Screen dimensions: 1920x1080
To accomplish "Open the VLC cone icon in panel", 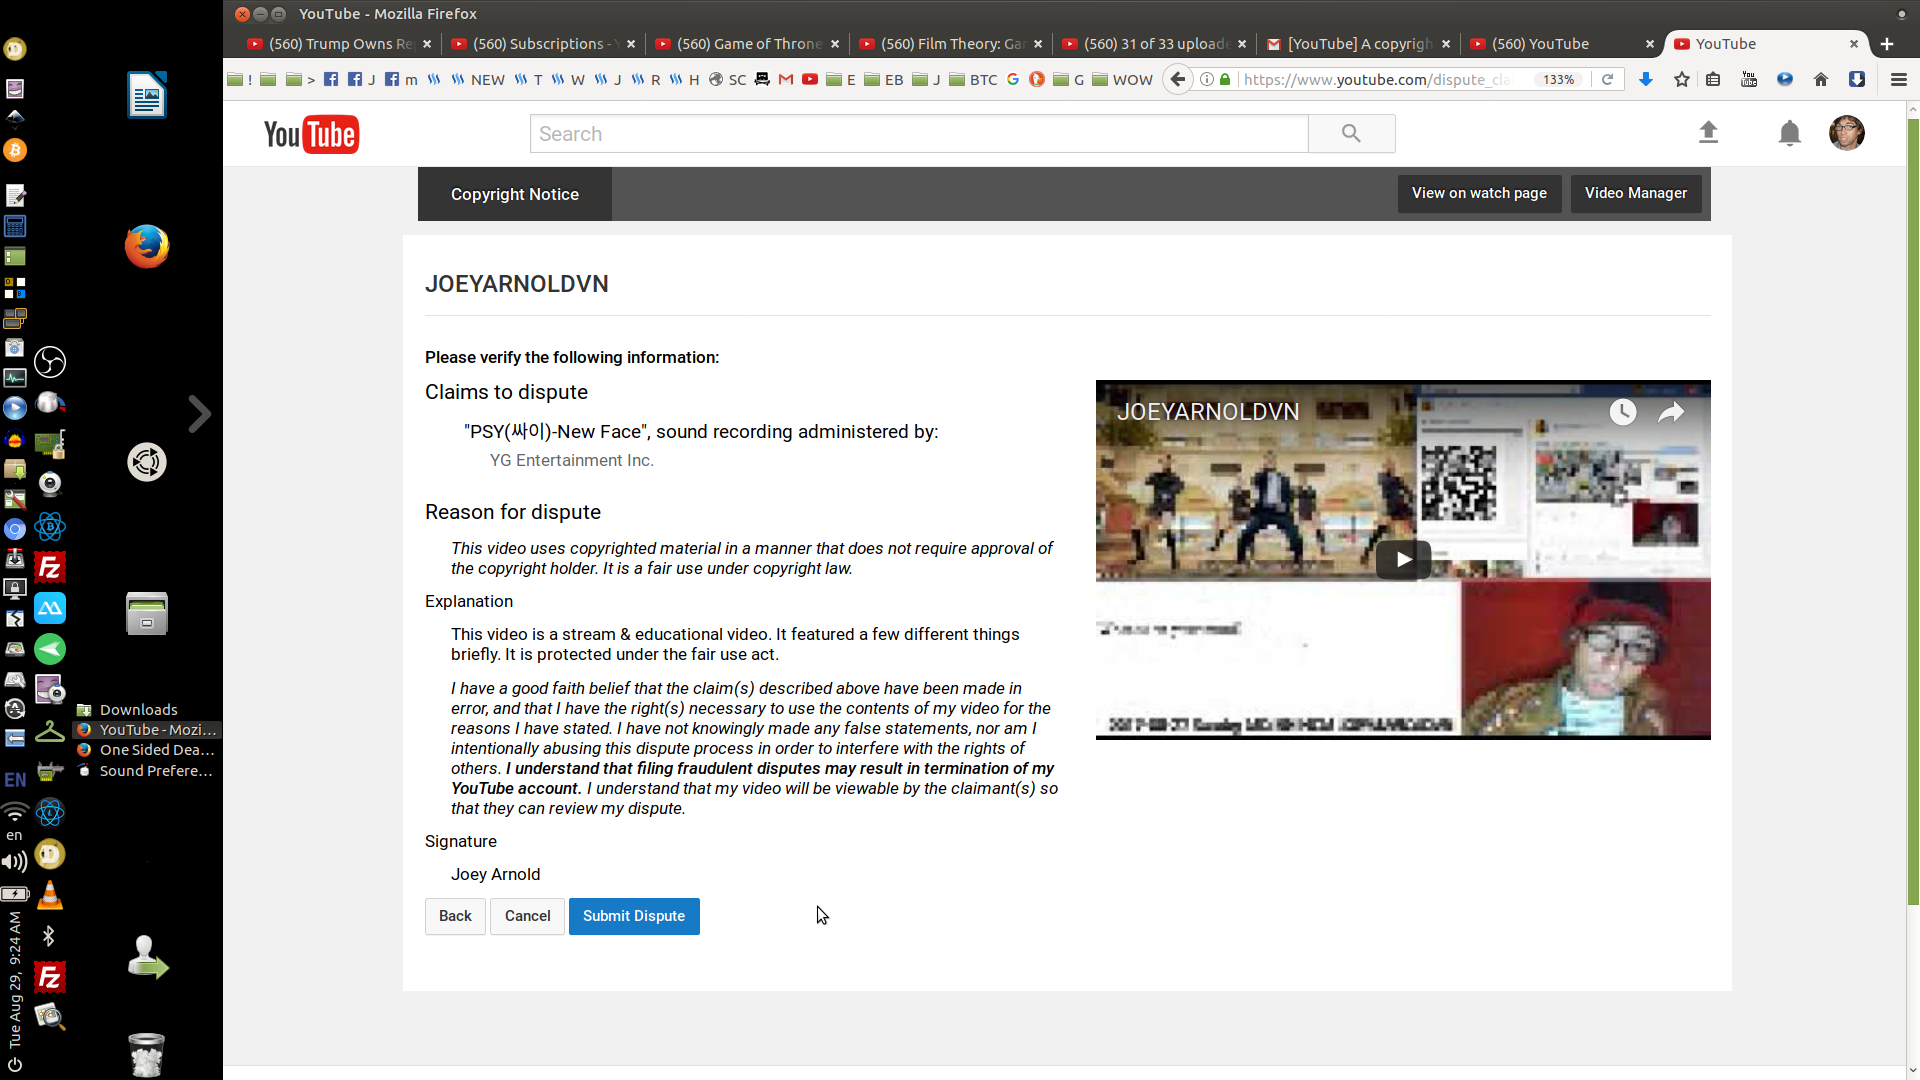I will pos(50,896).
